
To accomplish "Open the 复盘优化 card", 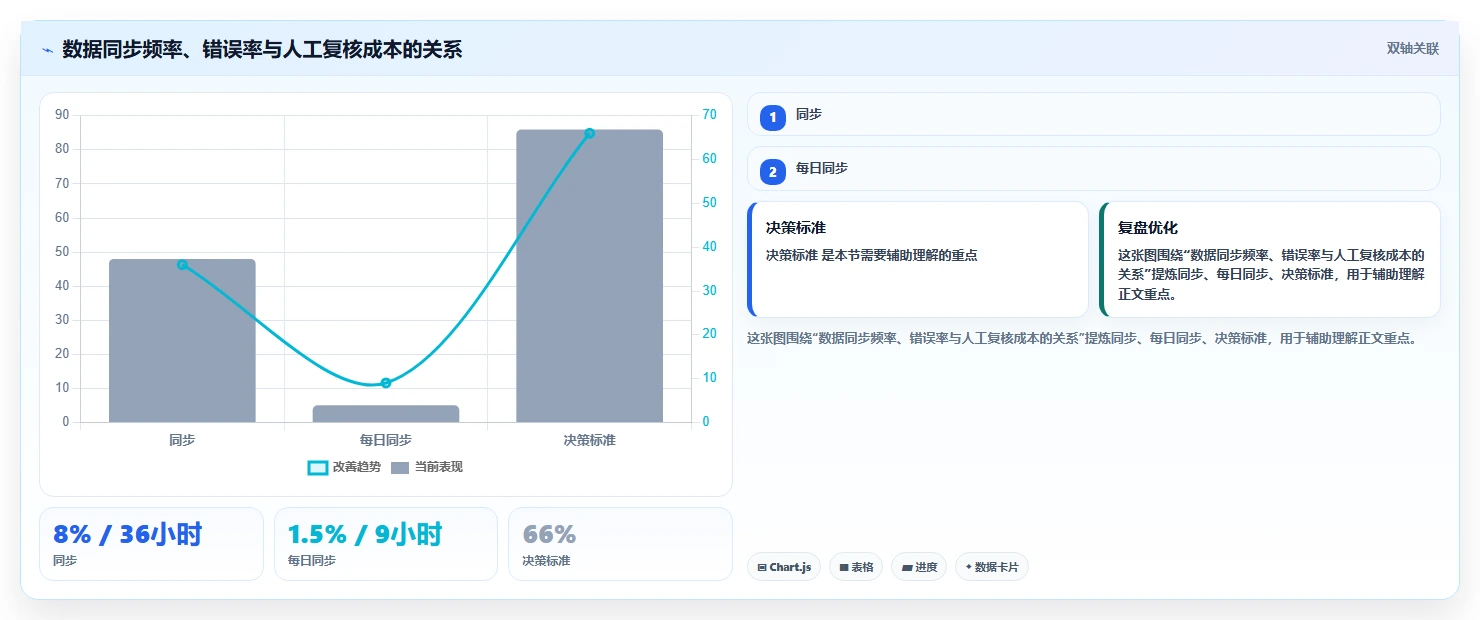I will pos(1269,260).
